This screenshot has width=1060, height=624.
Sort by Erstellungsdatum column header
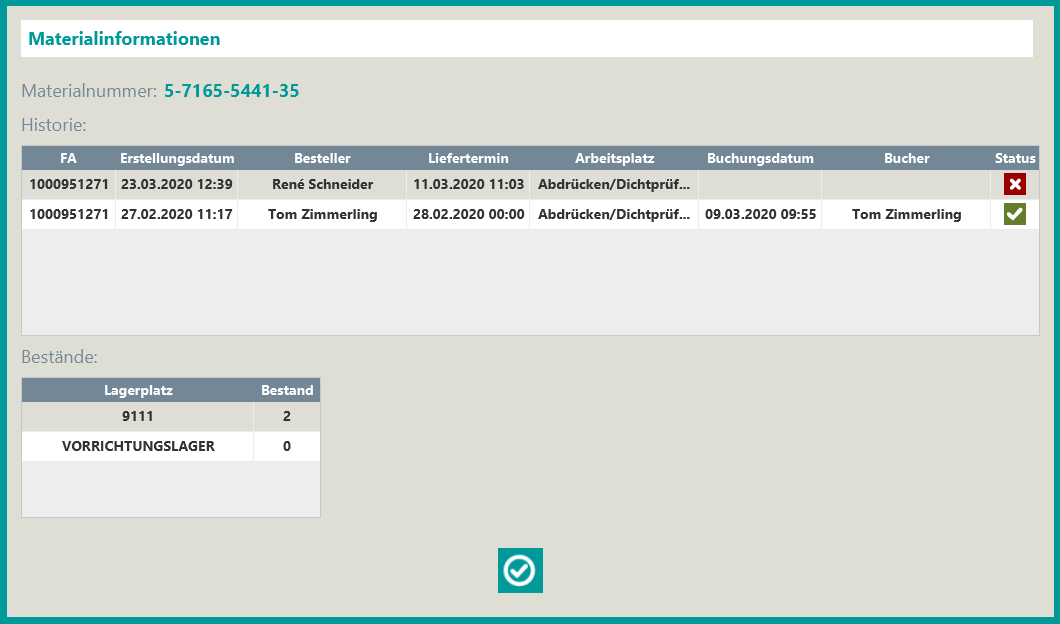pyautogui.click(x=177, y=158)
